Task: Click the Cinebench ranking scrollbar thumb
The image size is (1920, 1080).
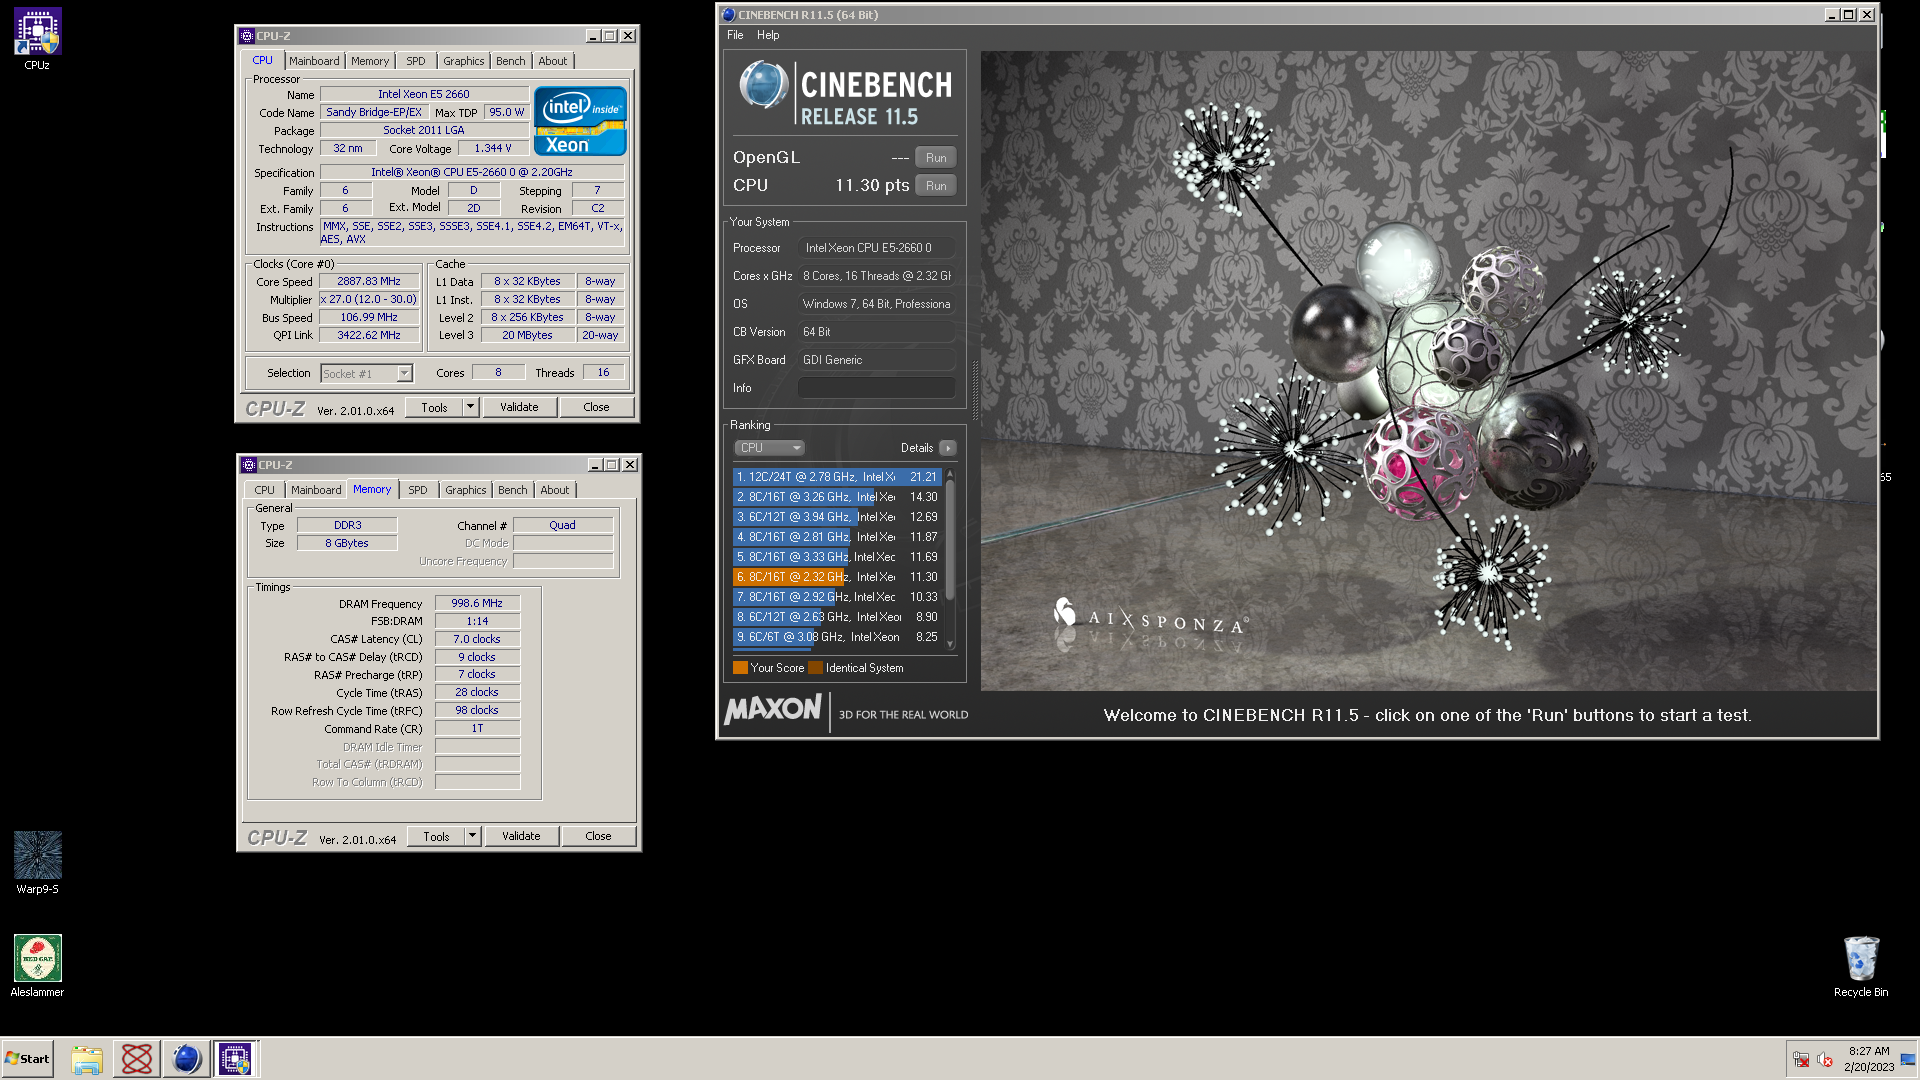Action: coord(950,540)
